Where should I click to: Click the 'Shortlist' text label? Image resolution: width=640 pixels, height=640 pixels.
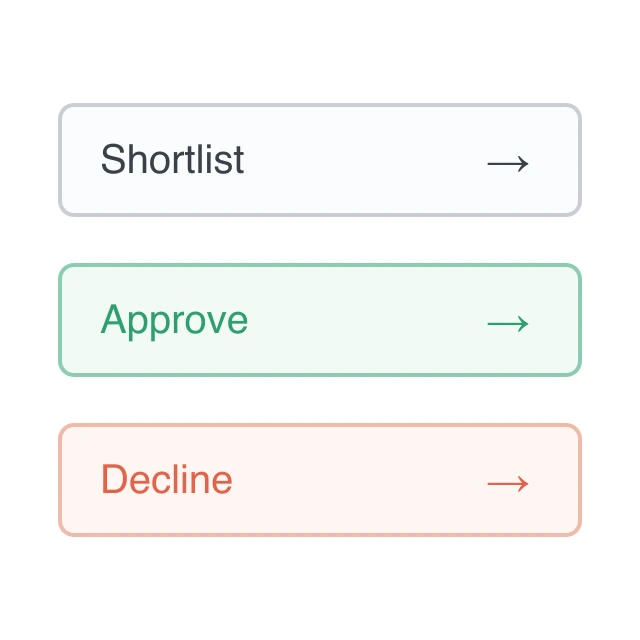pos(172,159)
